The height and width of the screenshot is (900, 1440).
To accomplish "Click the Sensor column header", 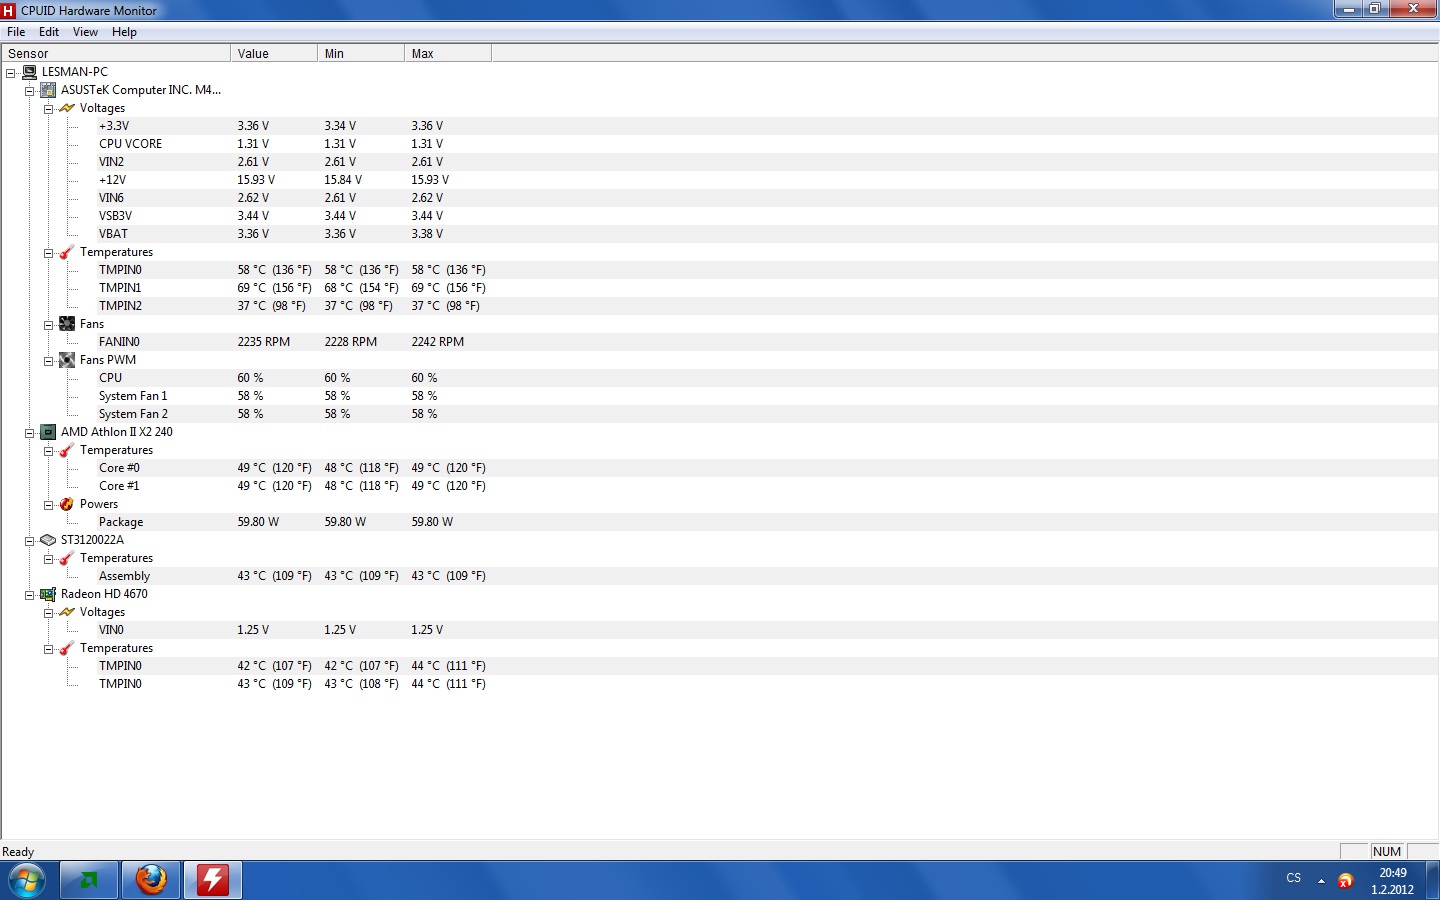I will point(116,53).
